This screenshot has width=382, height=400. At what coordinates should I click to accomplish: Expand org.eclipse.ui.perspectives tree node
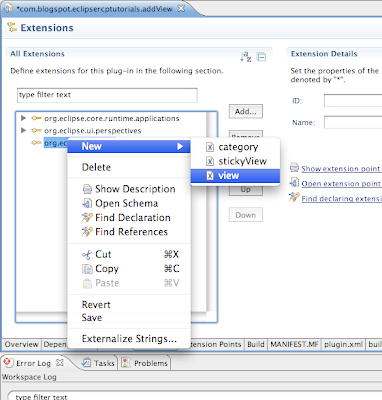(23, 130)
